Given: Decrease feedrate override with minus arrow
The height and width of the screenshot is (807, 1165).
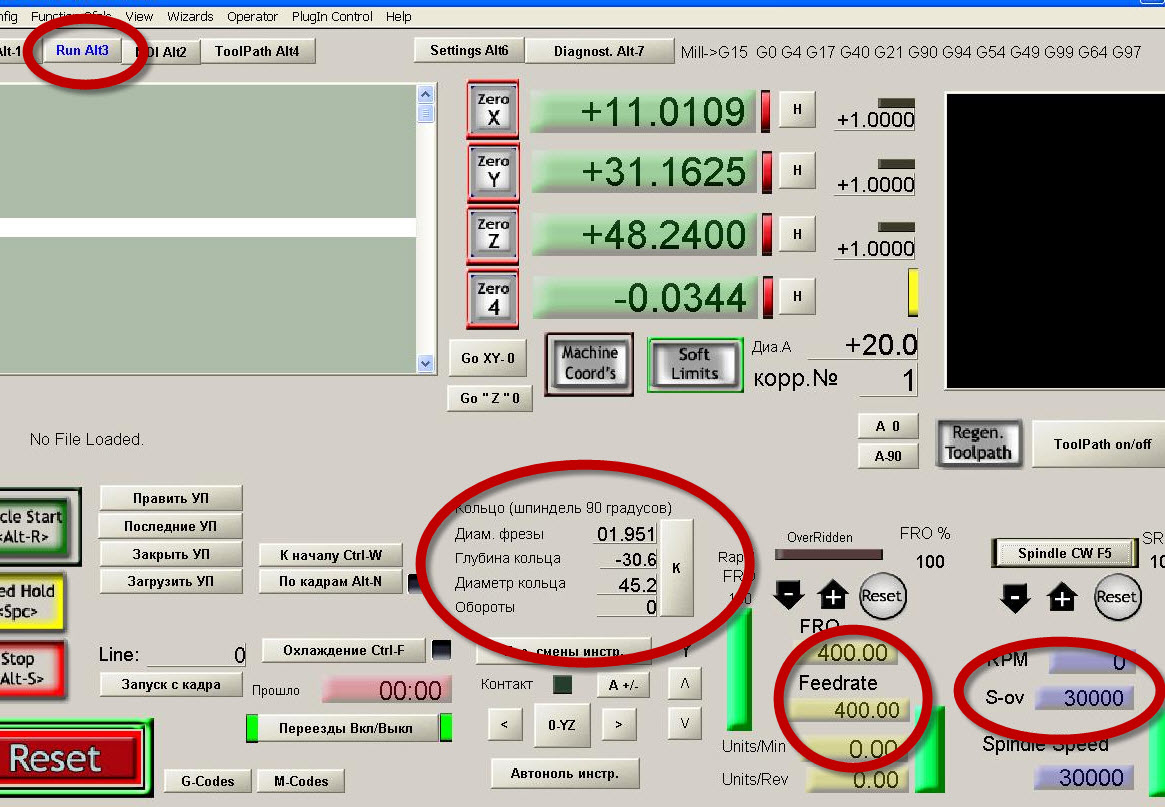Looking at the screenshot, I should point(788,596).
